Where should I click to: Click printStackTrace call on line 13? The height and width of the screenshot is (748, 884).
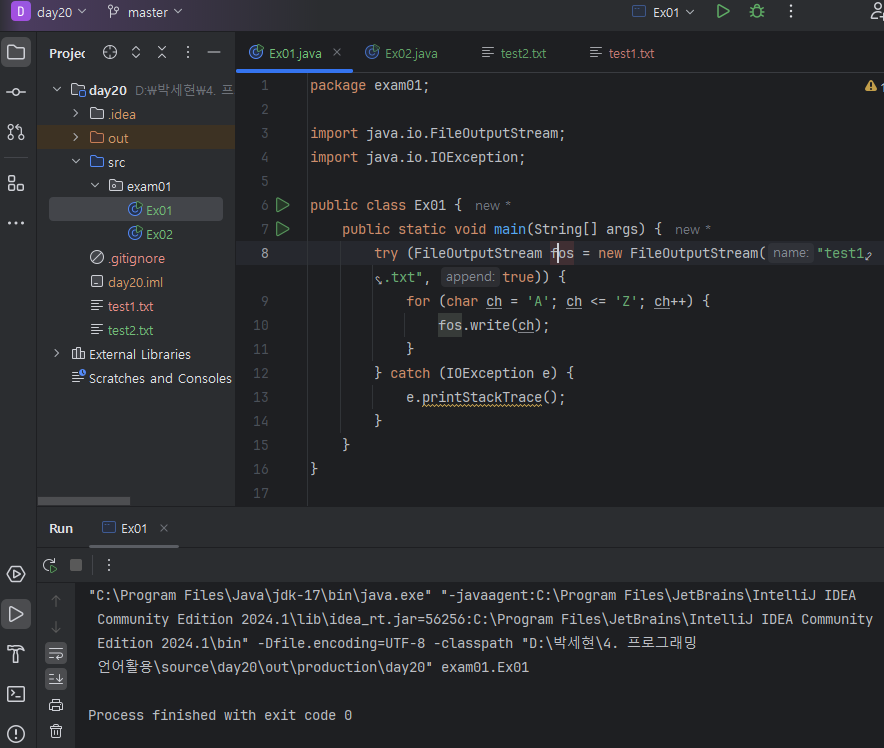point(481,397)
